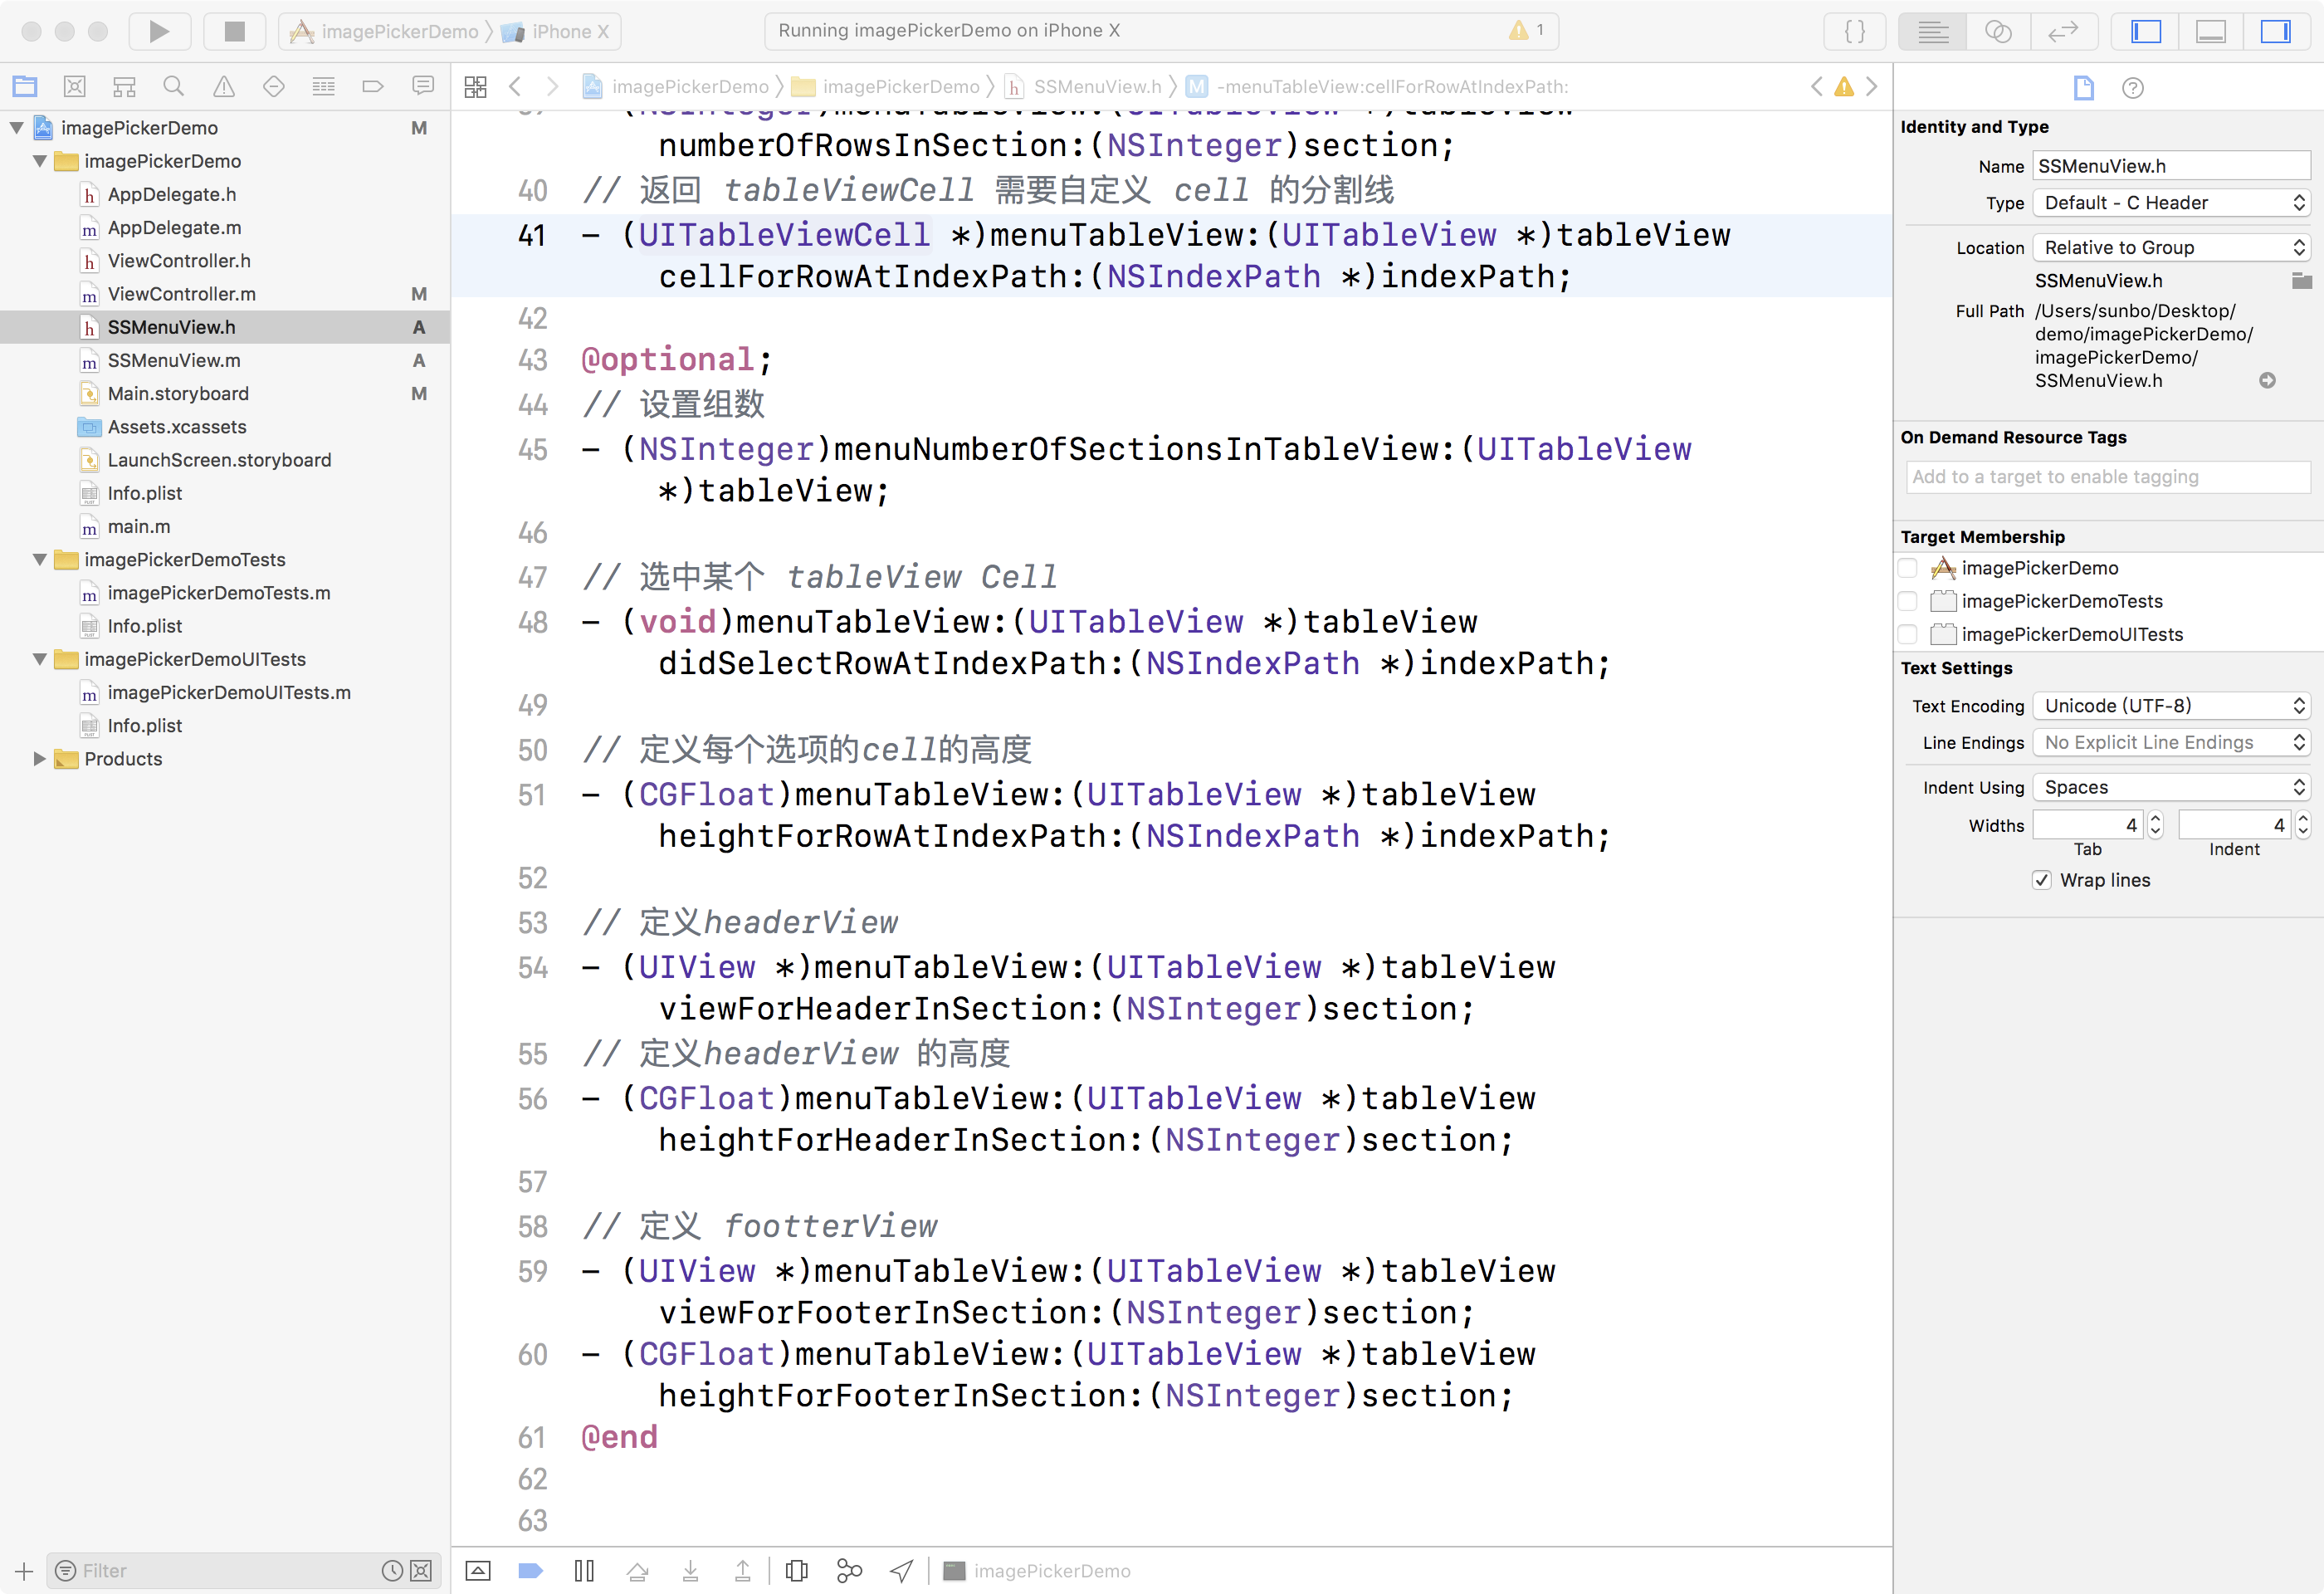Open the Issue navigator warning icon
Screen dimensions: 2324x1594
coord(223,87)
